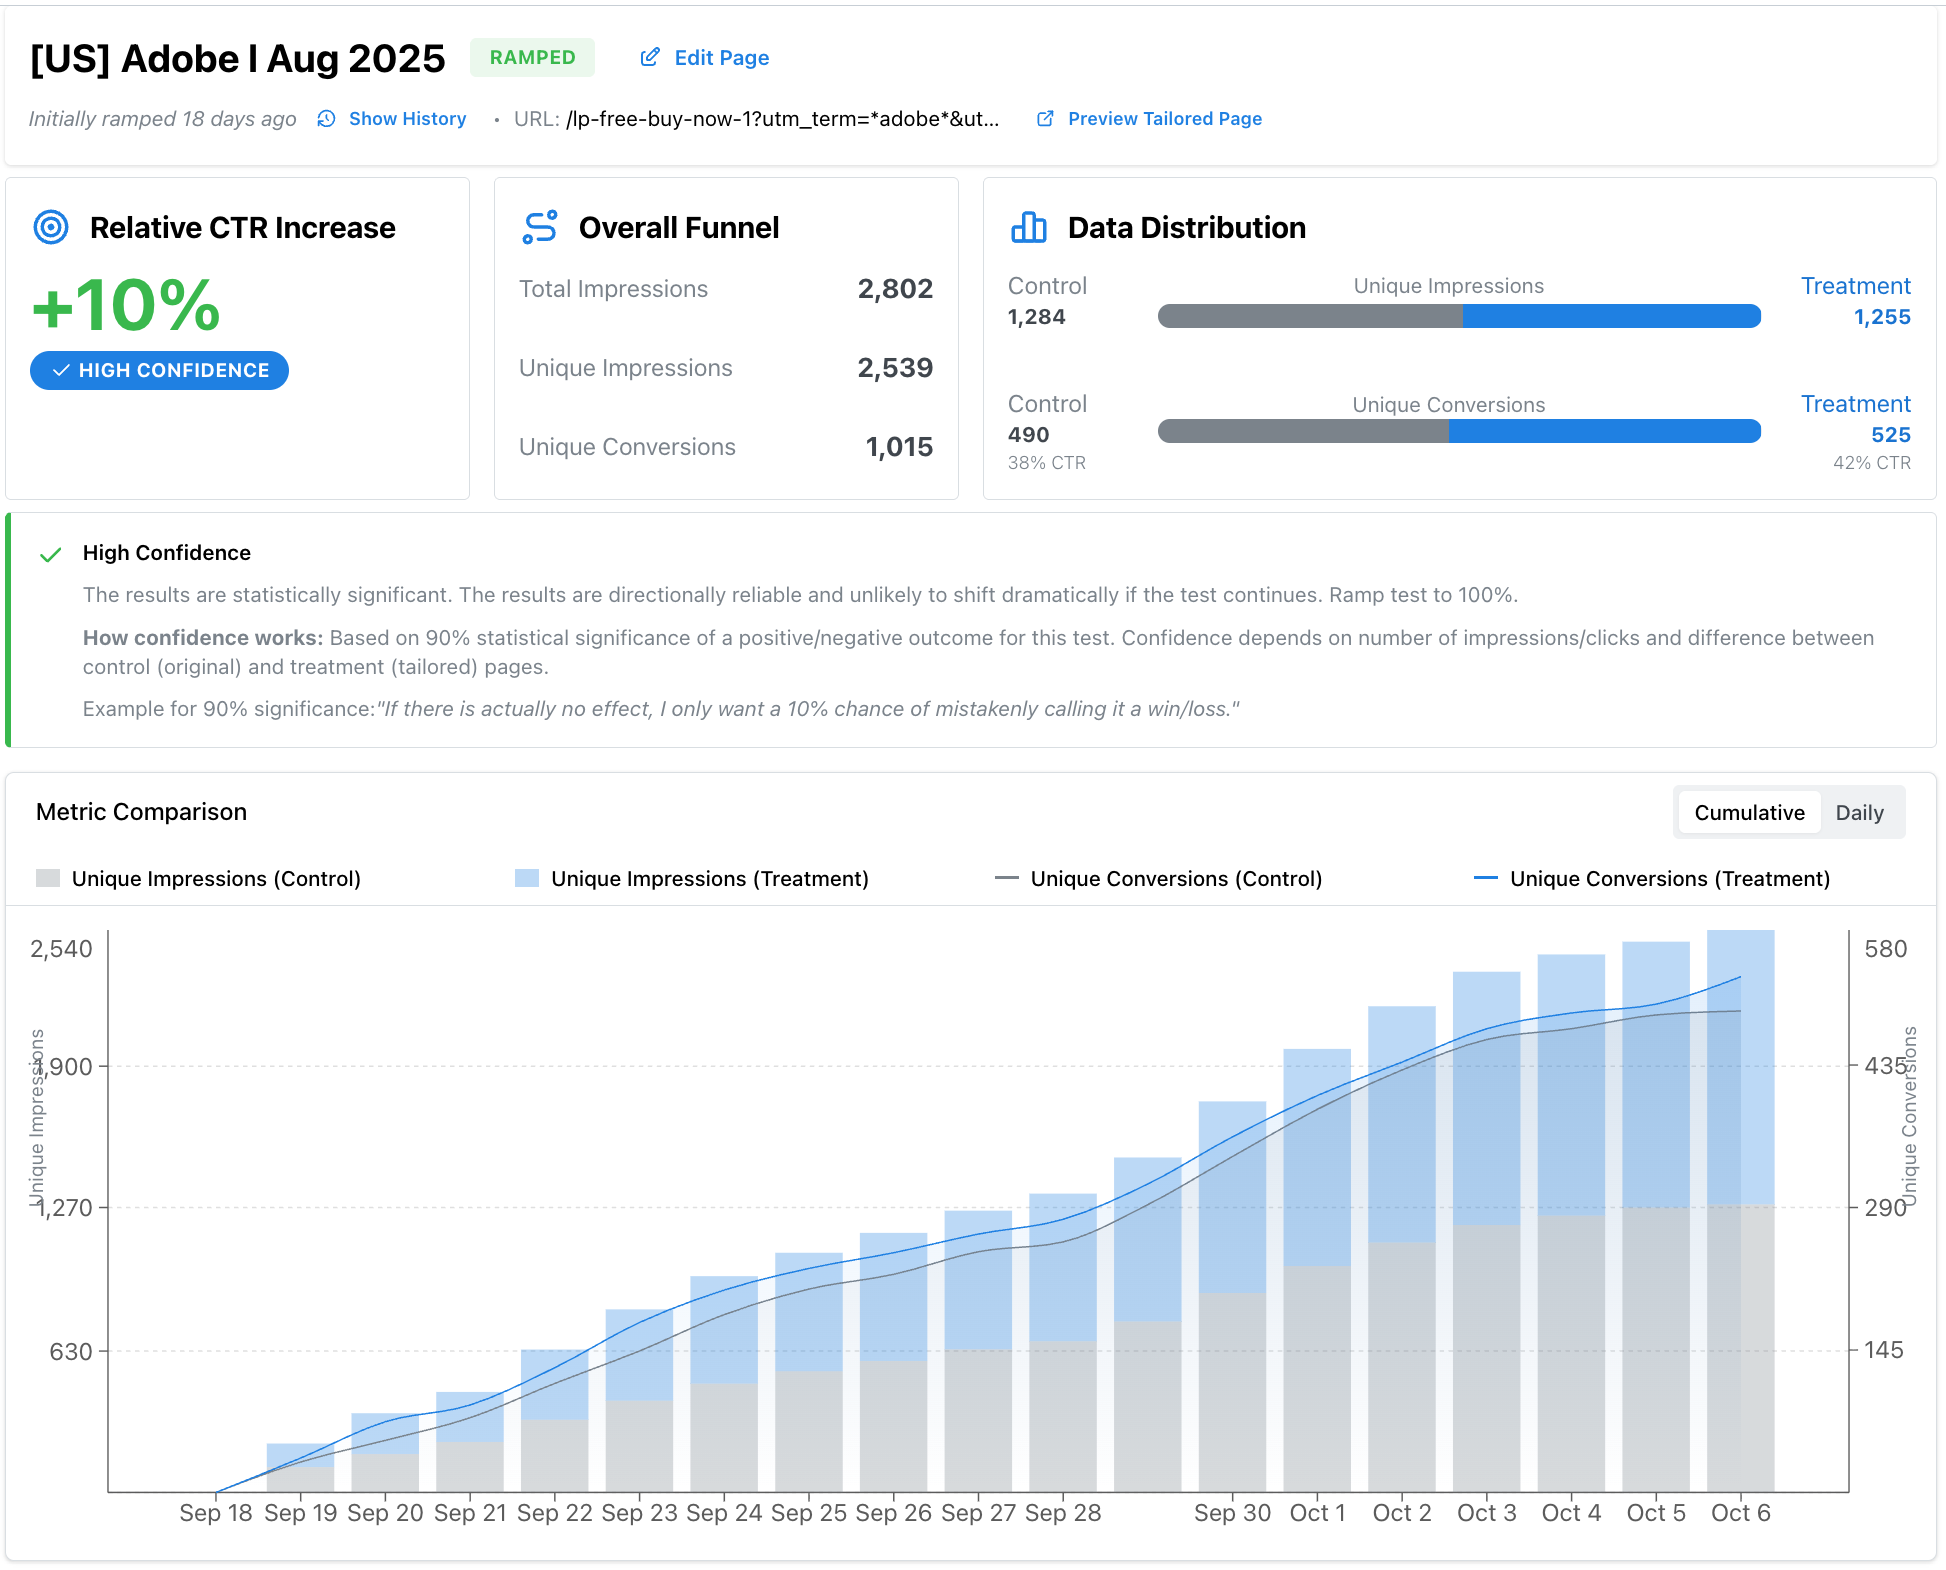Screen dimensions: 1946x1570
Task: Click the truncated page URL text
Action: click(782, 118)
